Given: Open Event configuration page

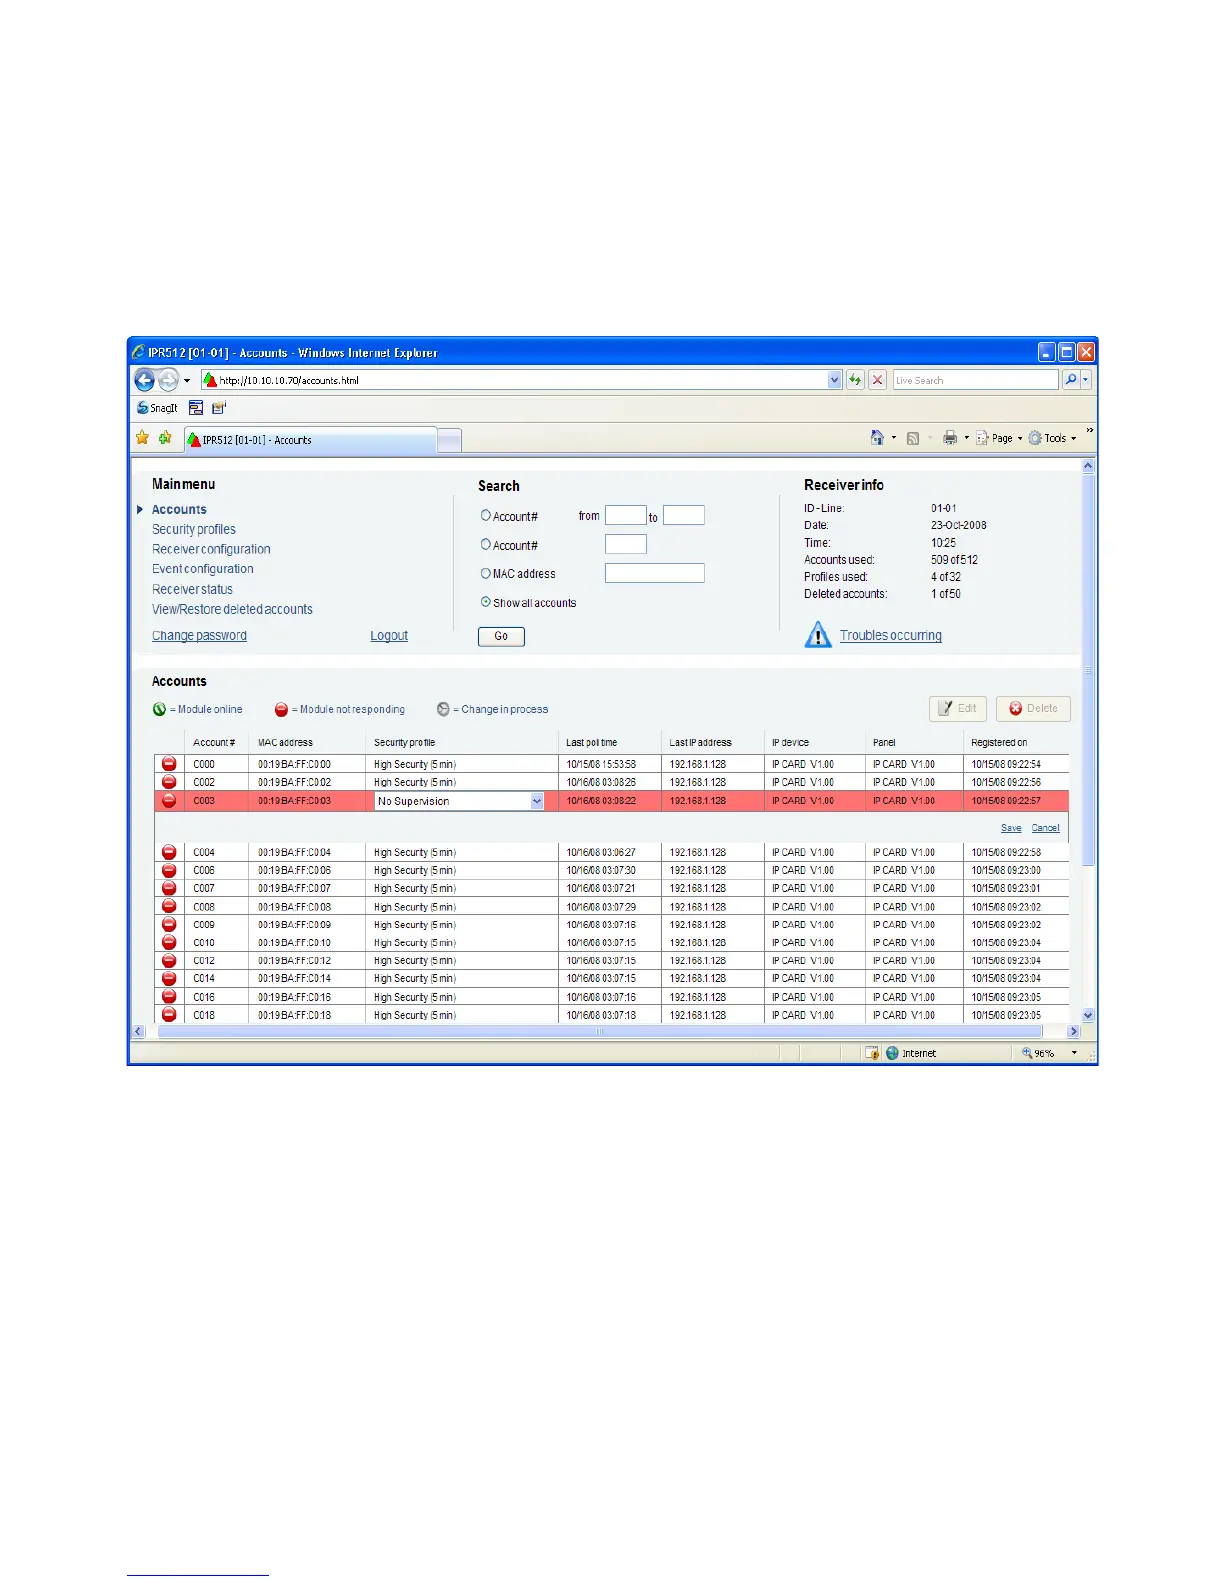Looking at the screenshot, I should [x=203, y=569].
